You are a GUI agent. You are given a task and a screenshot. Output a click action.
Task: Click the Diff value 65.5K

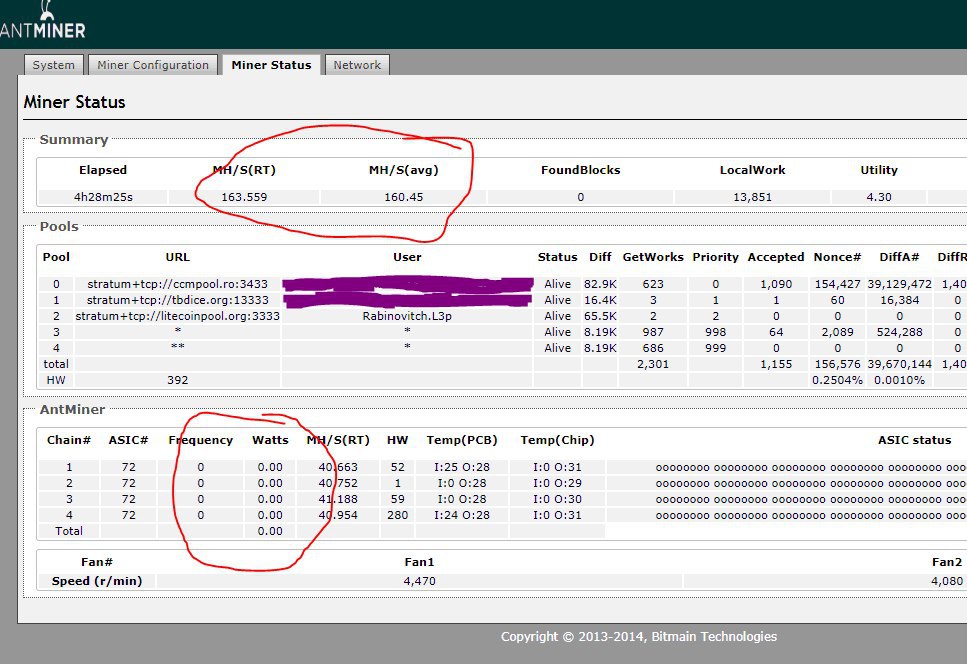click(x=600, y=316)
